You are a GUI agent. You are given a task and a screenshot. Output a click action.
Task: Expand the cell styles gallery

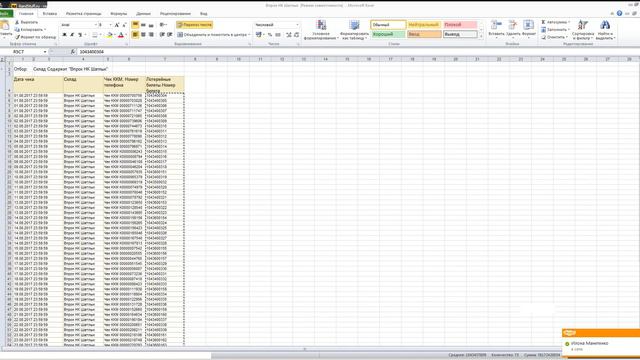tap(481, 36)
